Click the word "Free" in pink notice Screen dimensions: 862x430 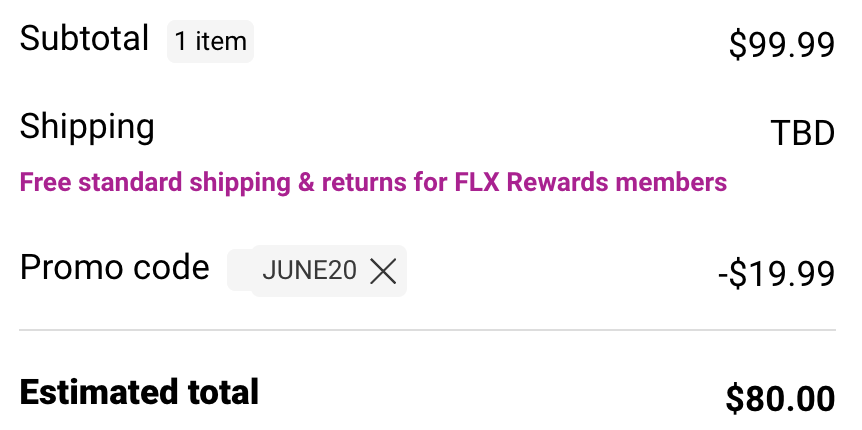[45, 182]
